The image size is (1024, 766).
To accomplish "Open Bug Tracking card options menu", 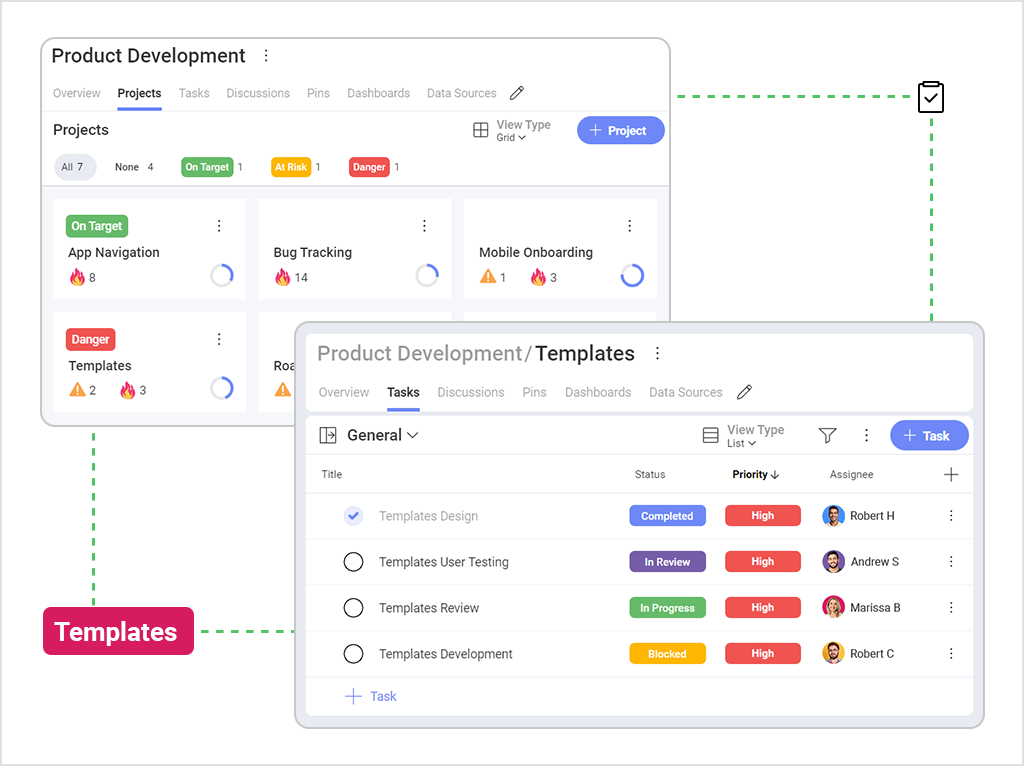I will coord(424,226).
